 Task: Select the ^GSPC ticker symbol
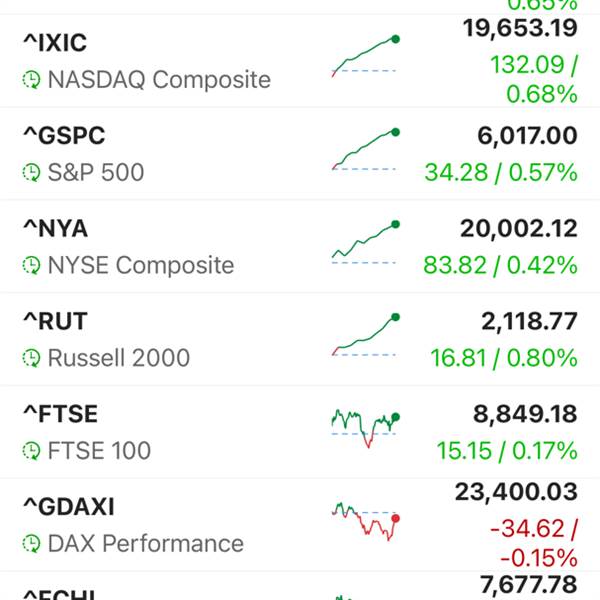coord(64,135)
